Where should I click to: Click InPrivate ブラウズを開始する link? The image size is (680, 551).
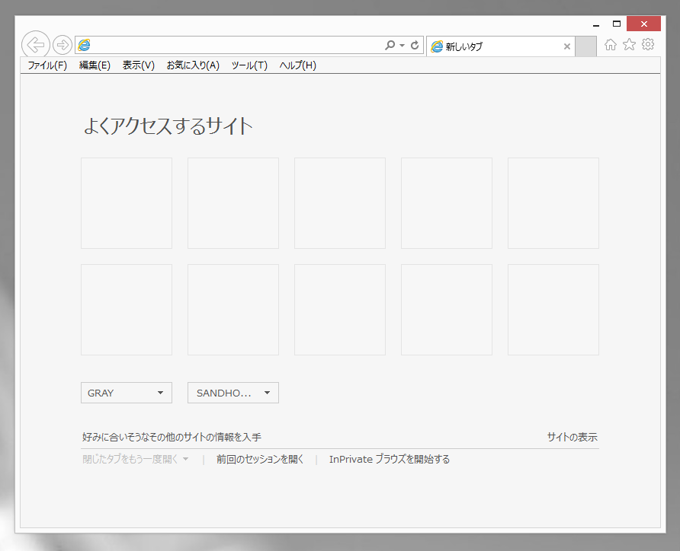tap(389, 459)
